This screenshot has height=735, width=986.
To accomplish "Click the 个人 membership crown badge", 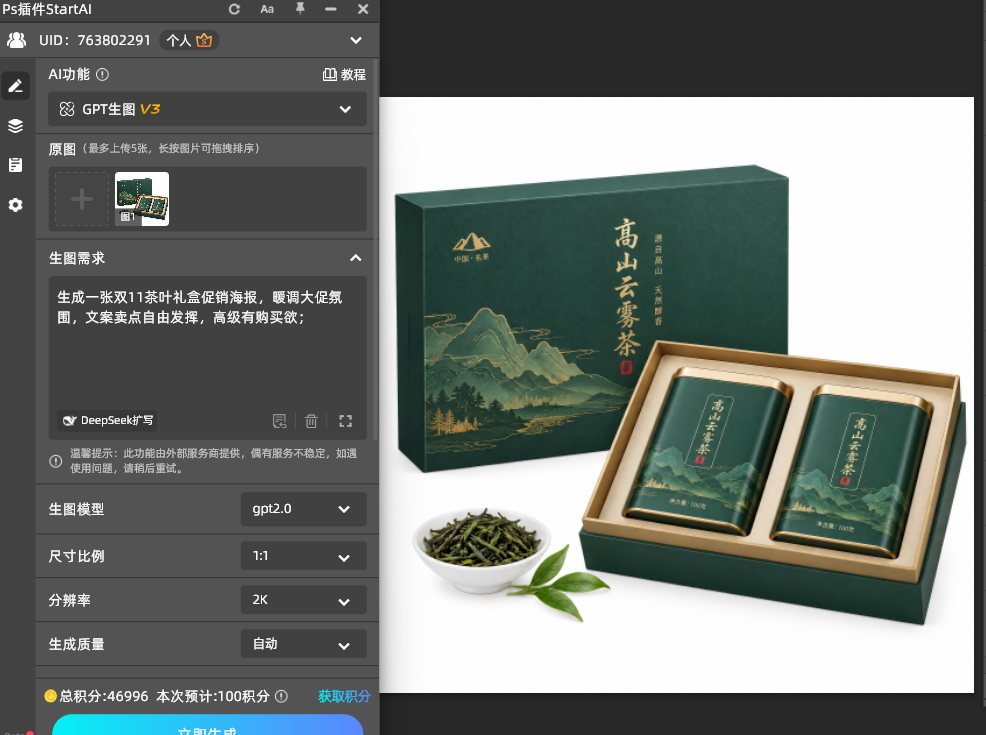I will pos(189,40).
